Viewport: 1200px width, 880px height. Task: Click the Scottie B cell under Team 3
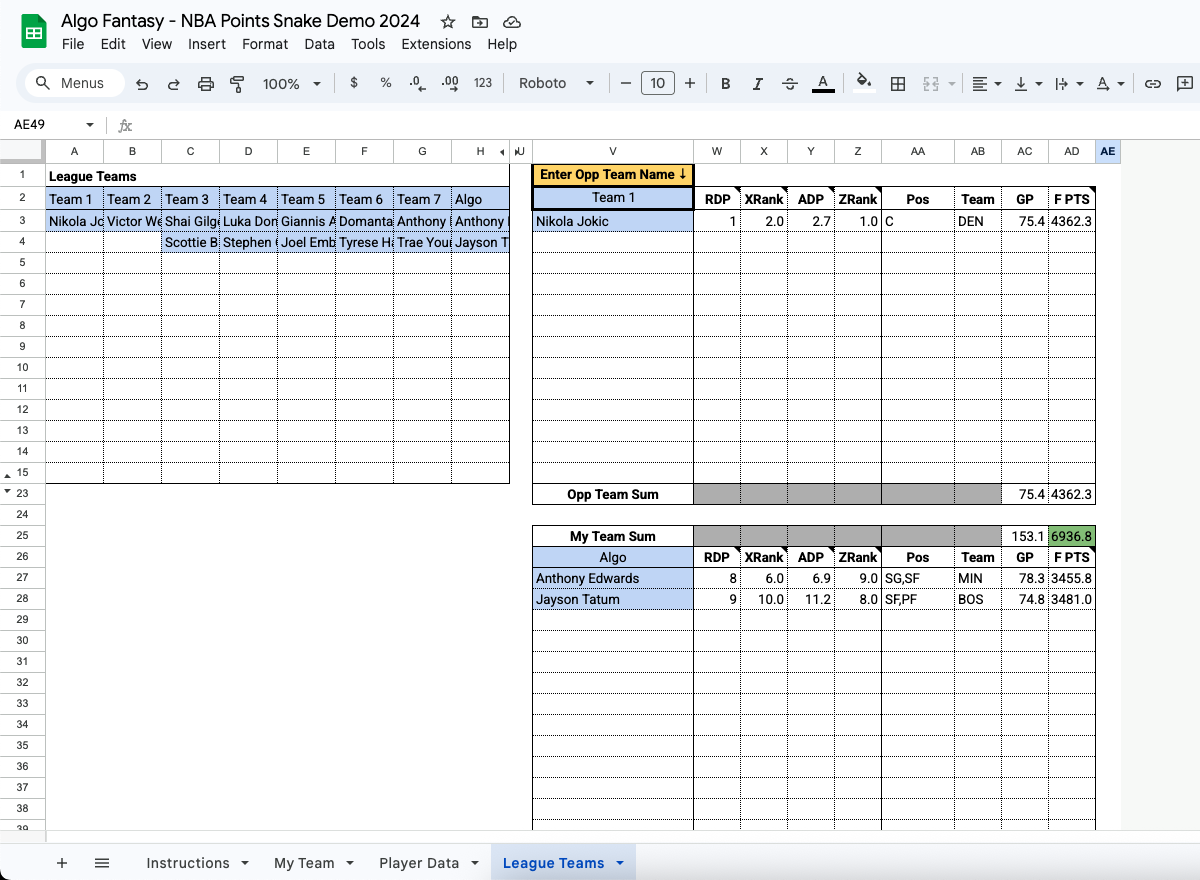coord(190,242)
